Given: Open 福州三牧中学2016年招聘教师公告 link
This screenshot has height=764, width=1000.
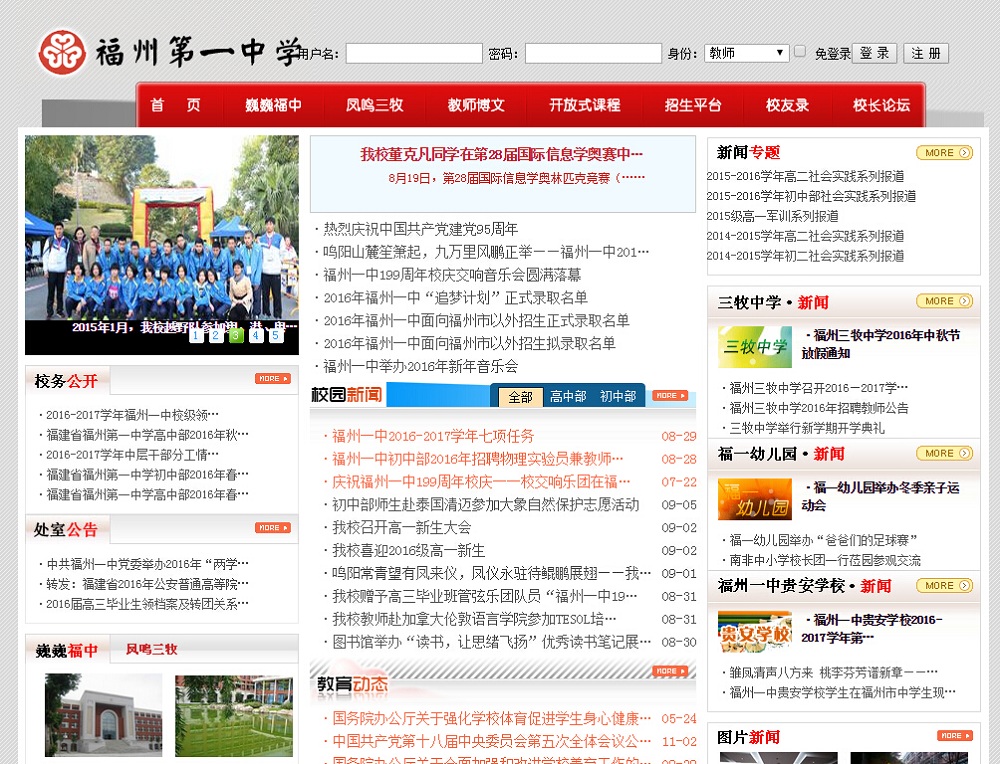Looking at the screenshot, I should 819,408.
